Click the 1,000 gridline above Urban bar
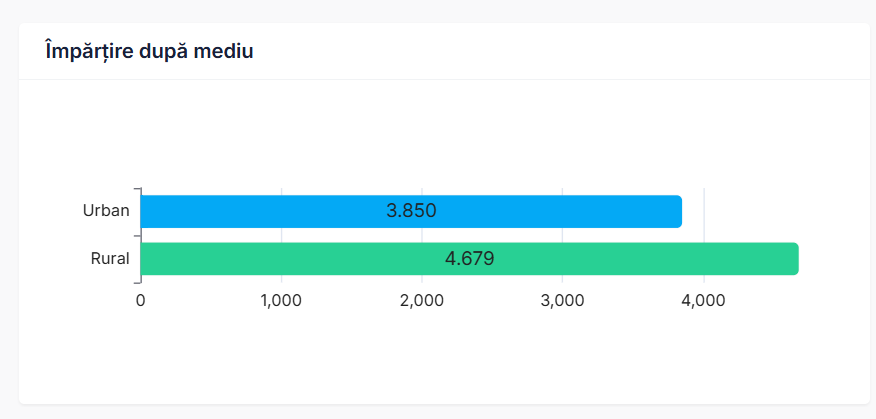 click(x=282, y=191)
